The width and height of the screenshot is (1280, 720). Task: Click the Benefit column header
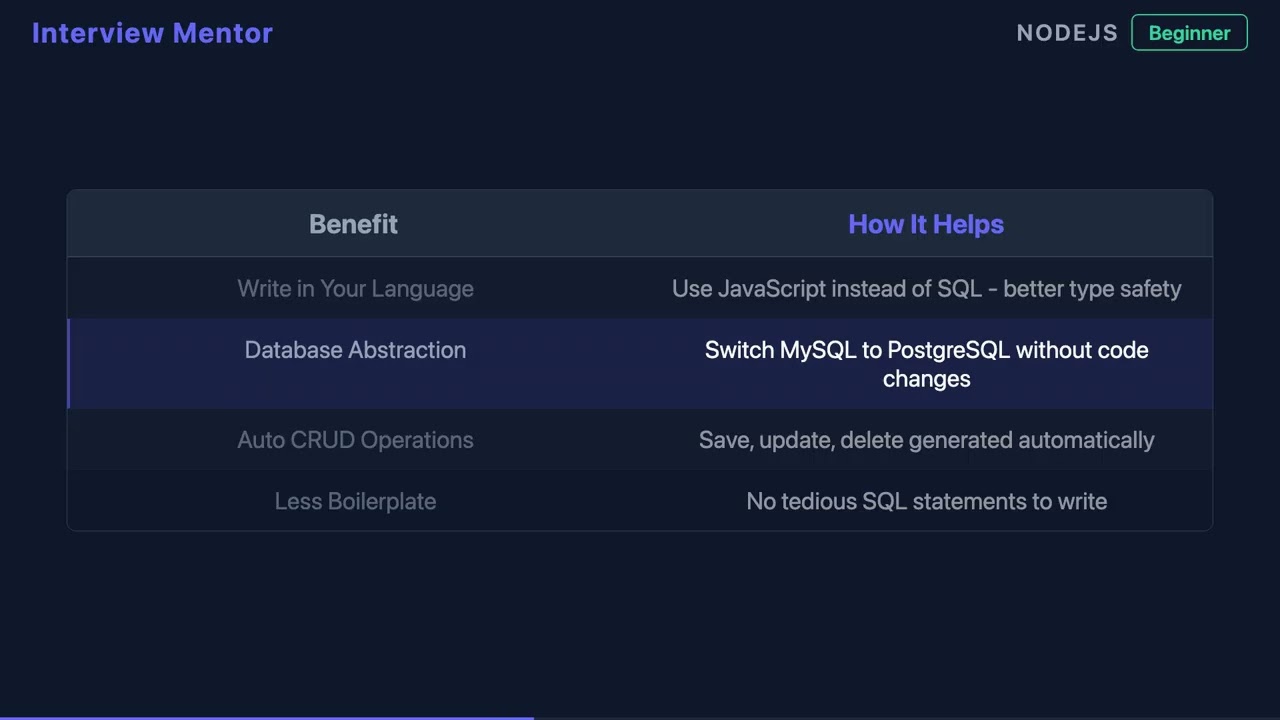click(353, 224)
